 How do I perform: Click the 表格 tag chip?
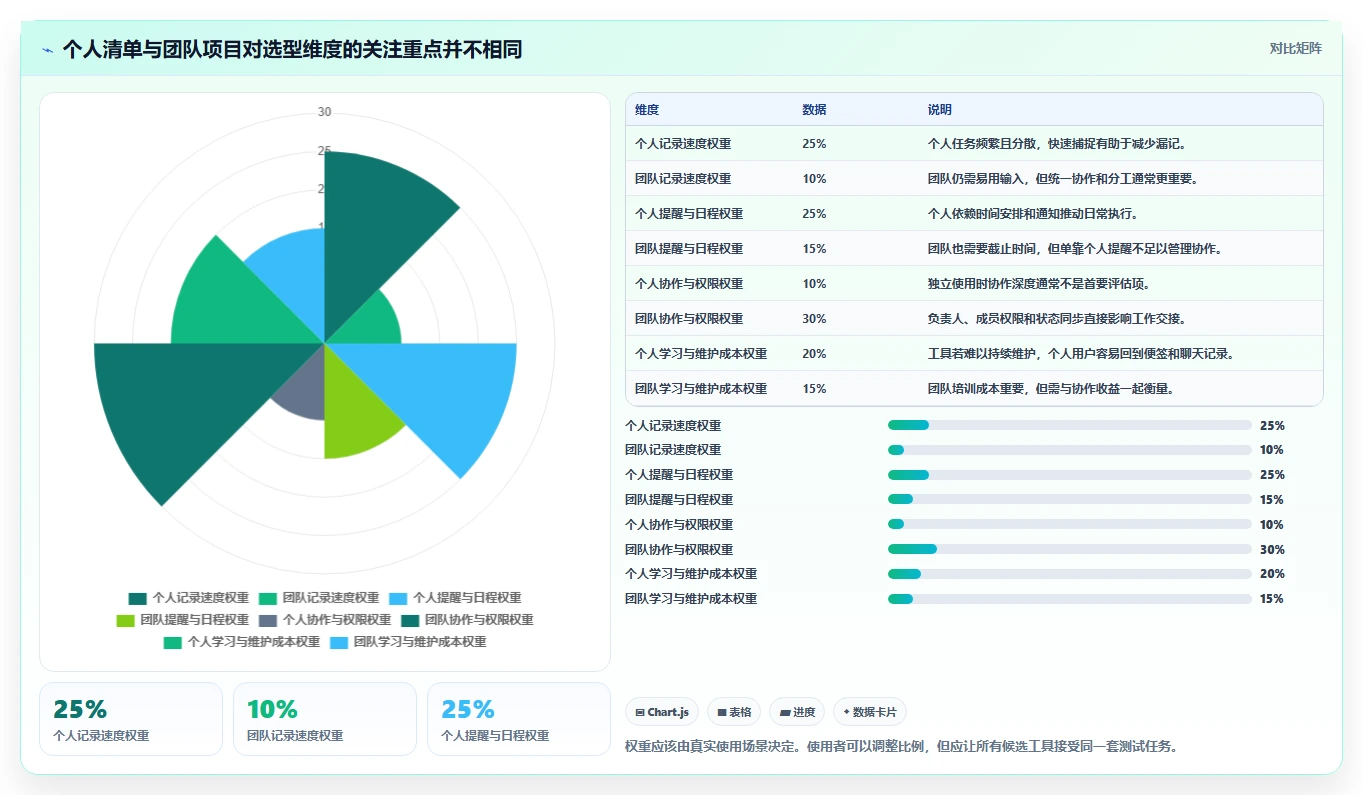pos(734,712)
